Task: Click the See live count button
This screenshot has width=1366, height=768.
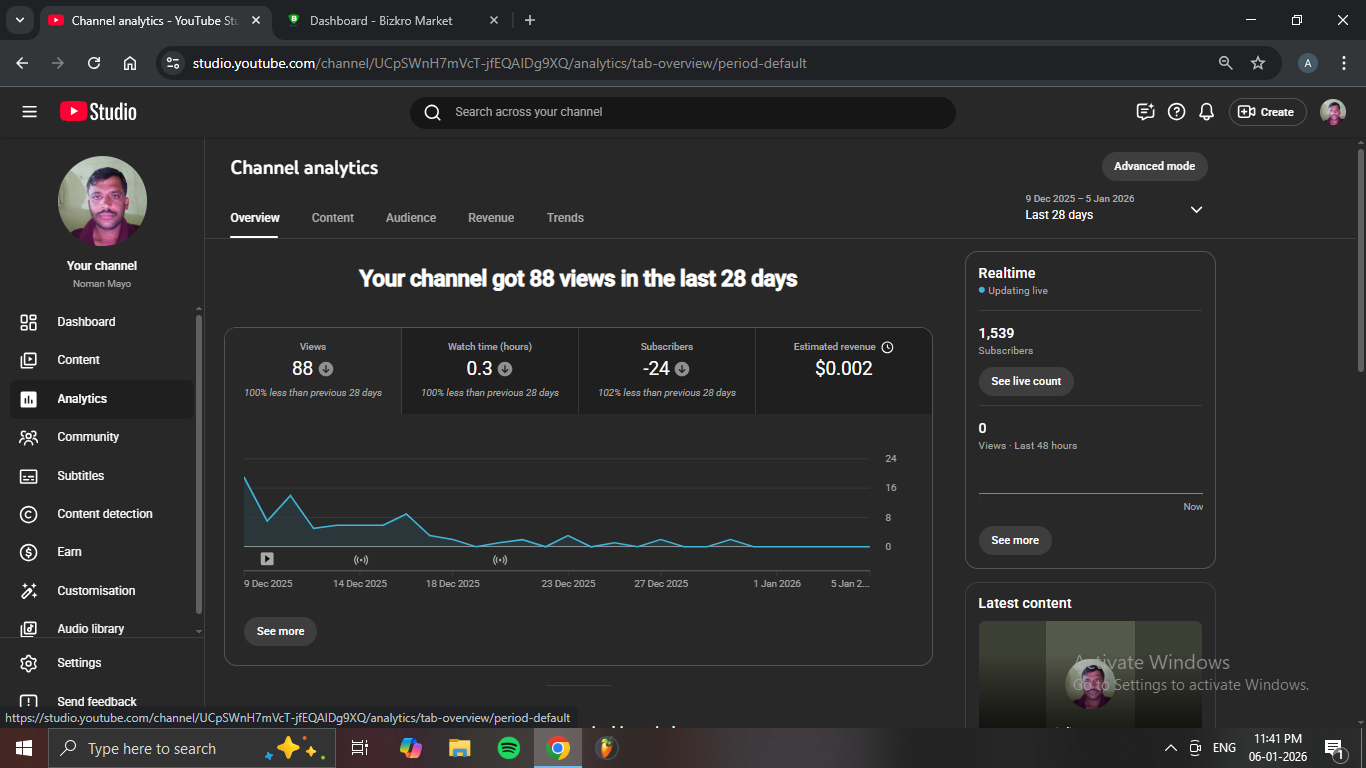Action: click(x=1026, y=381)
